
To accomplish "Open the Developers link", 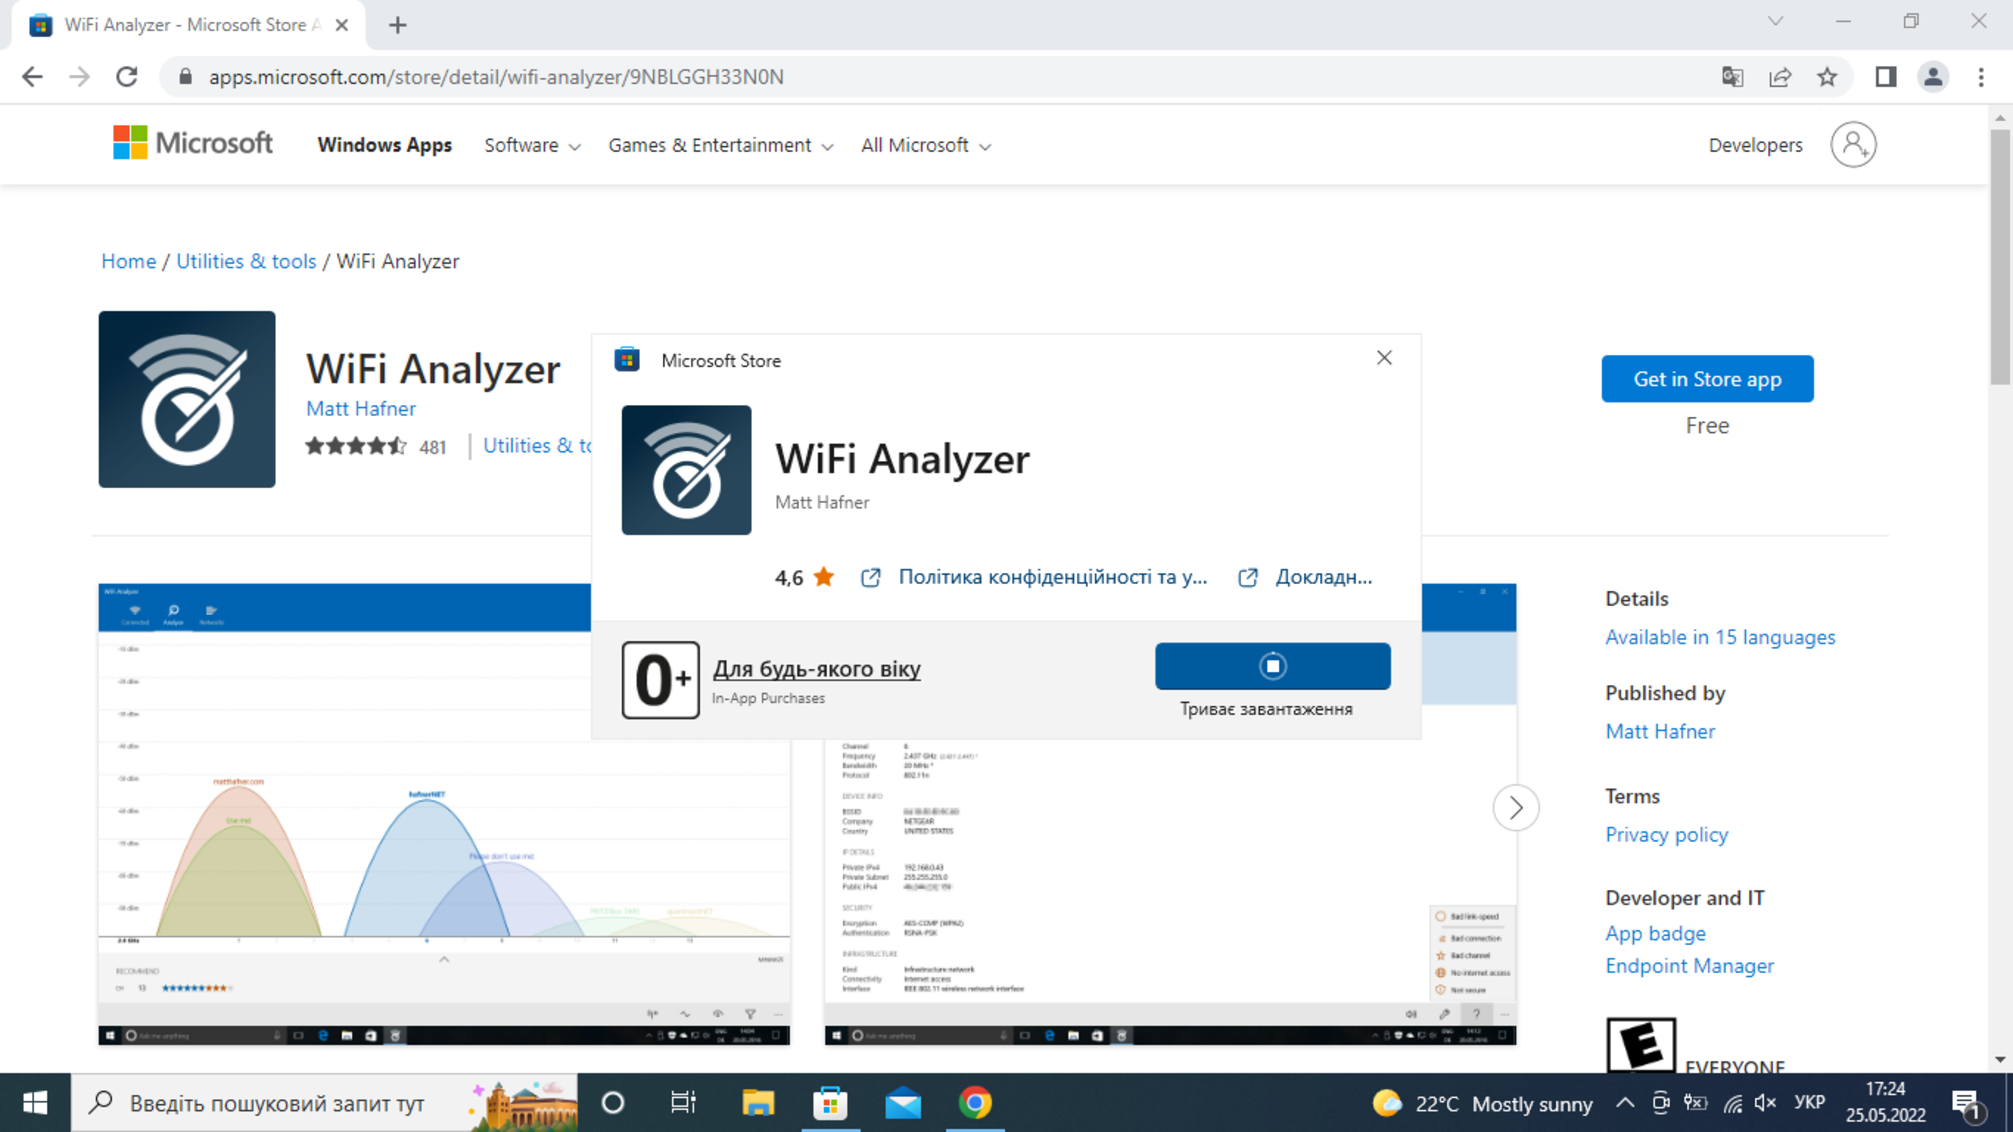I will 1755,145.
